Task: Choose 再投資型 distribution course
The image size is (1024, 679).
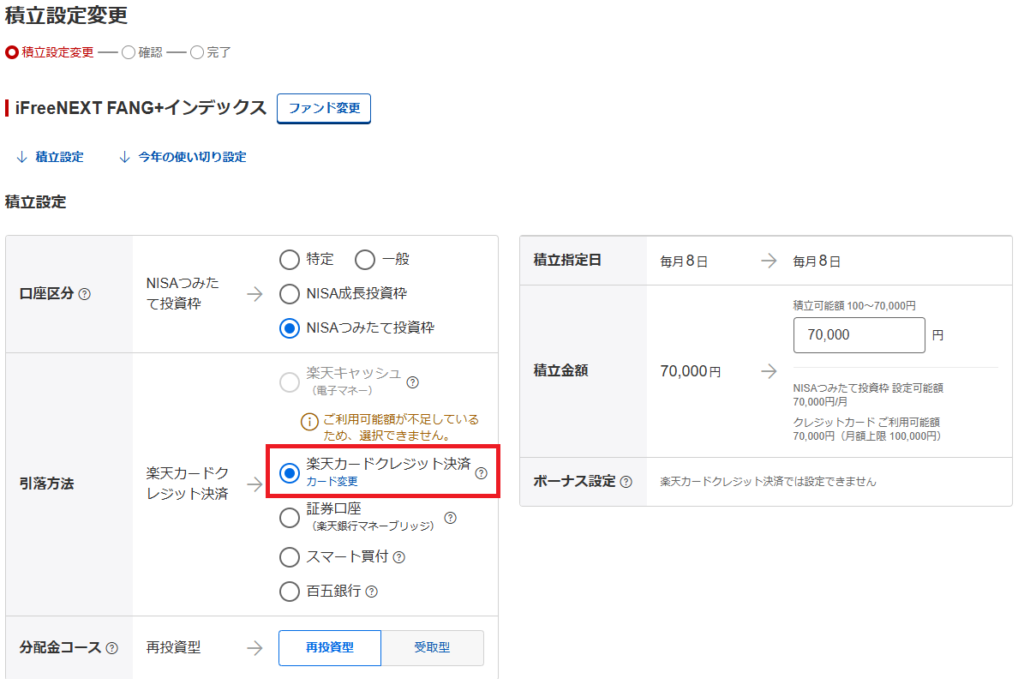Action: pos(330,648)
